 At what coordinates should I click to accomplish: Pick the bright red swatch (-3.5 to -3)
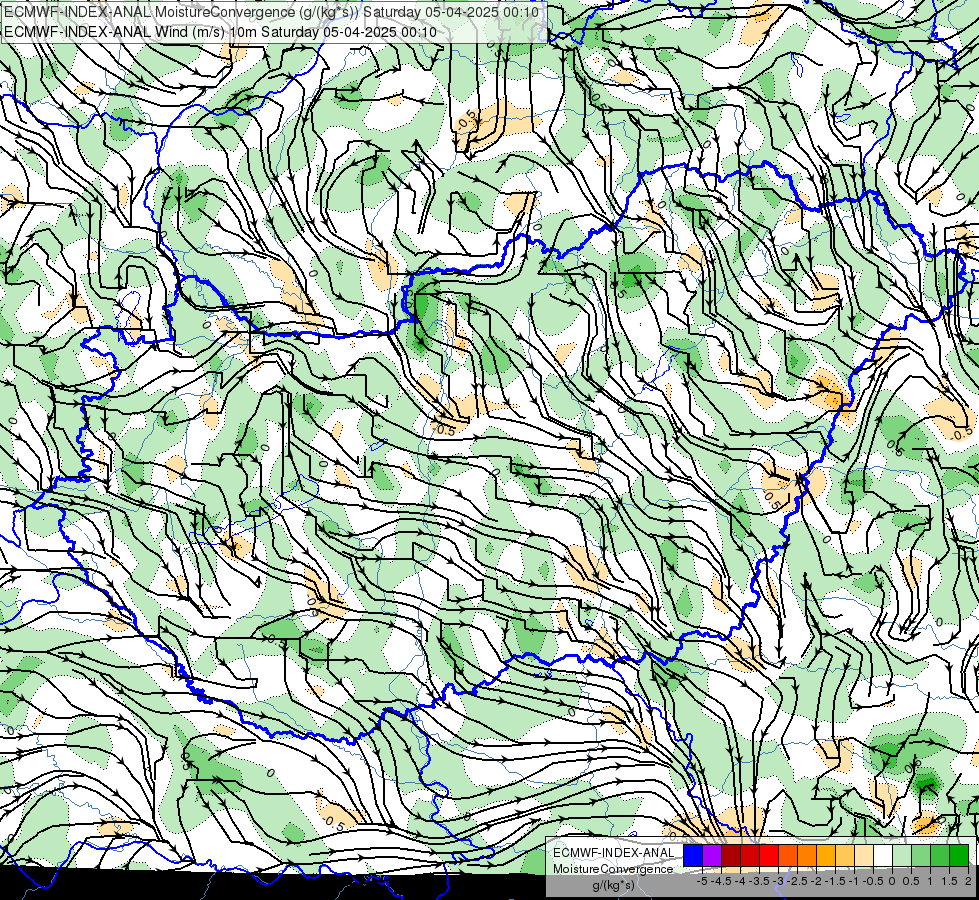point(769,855)
